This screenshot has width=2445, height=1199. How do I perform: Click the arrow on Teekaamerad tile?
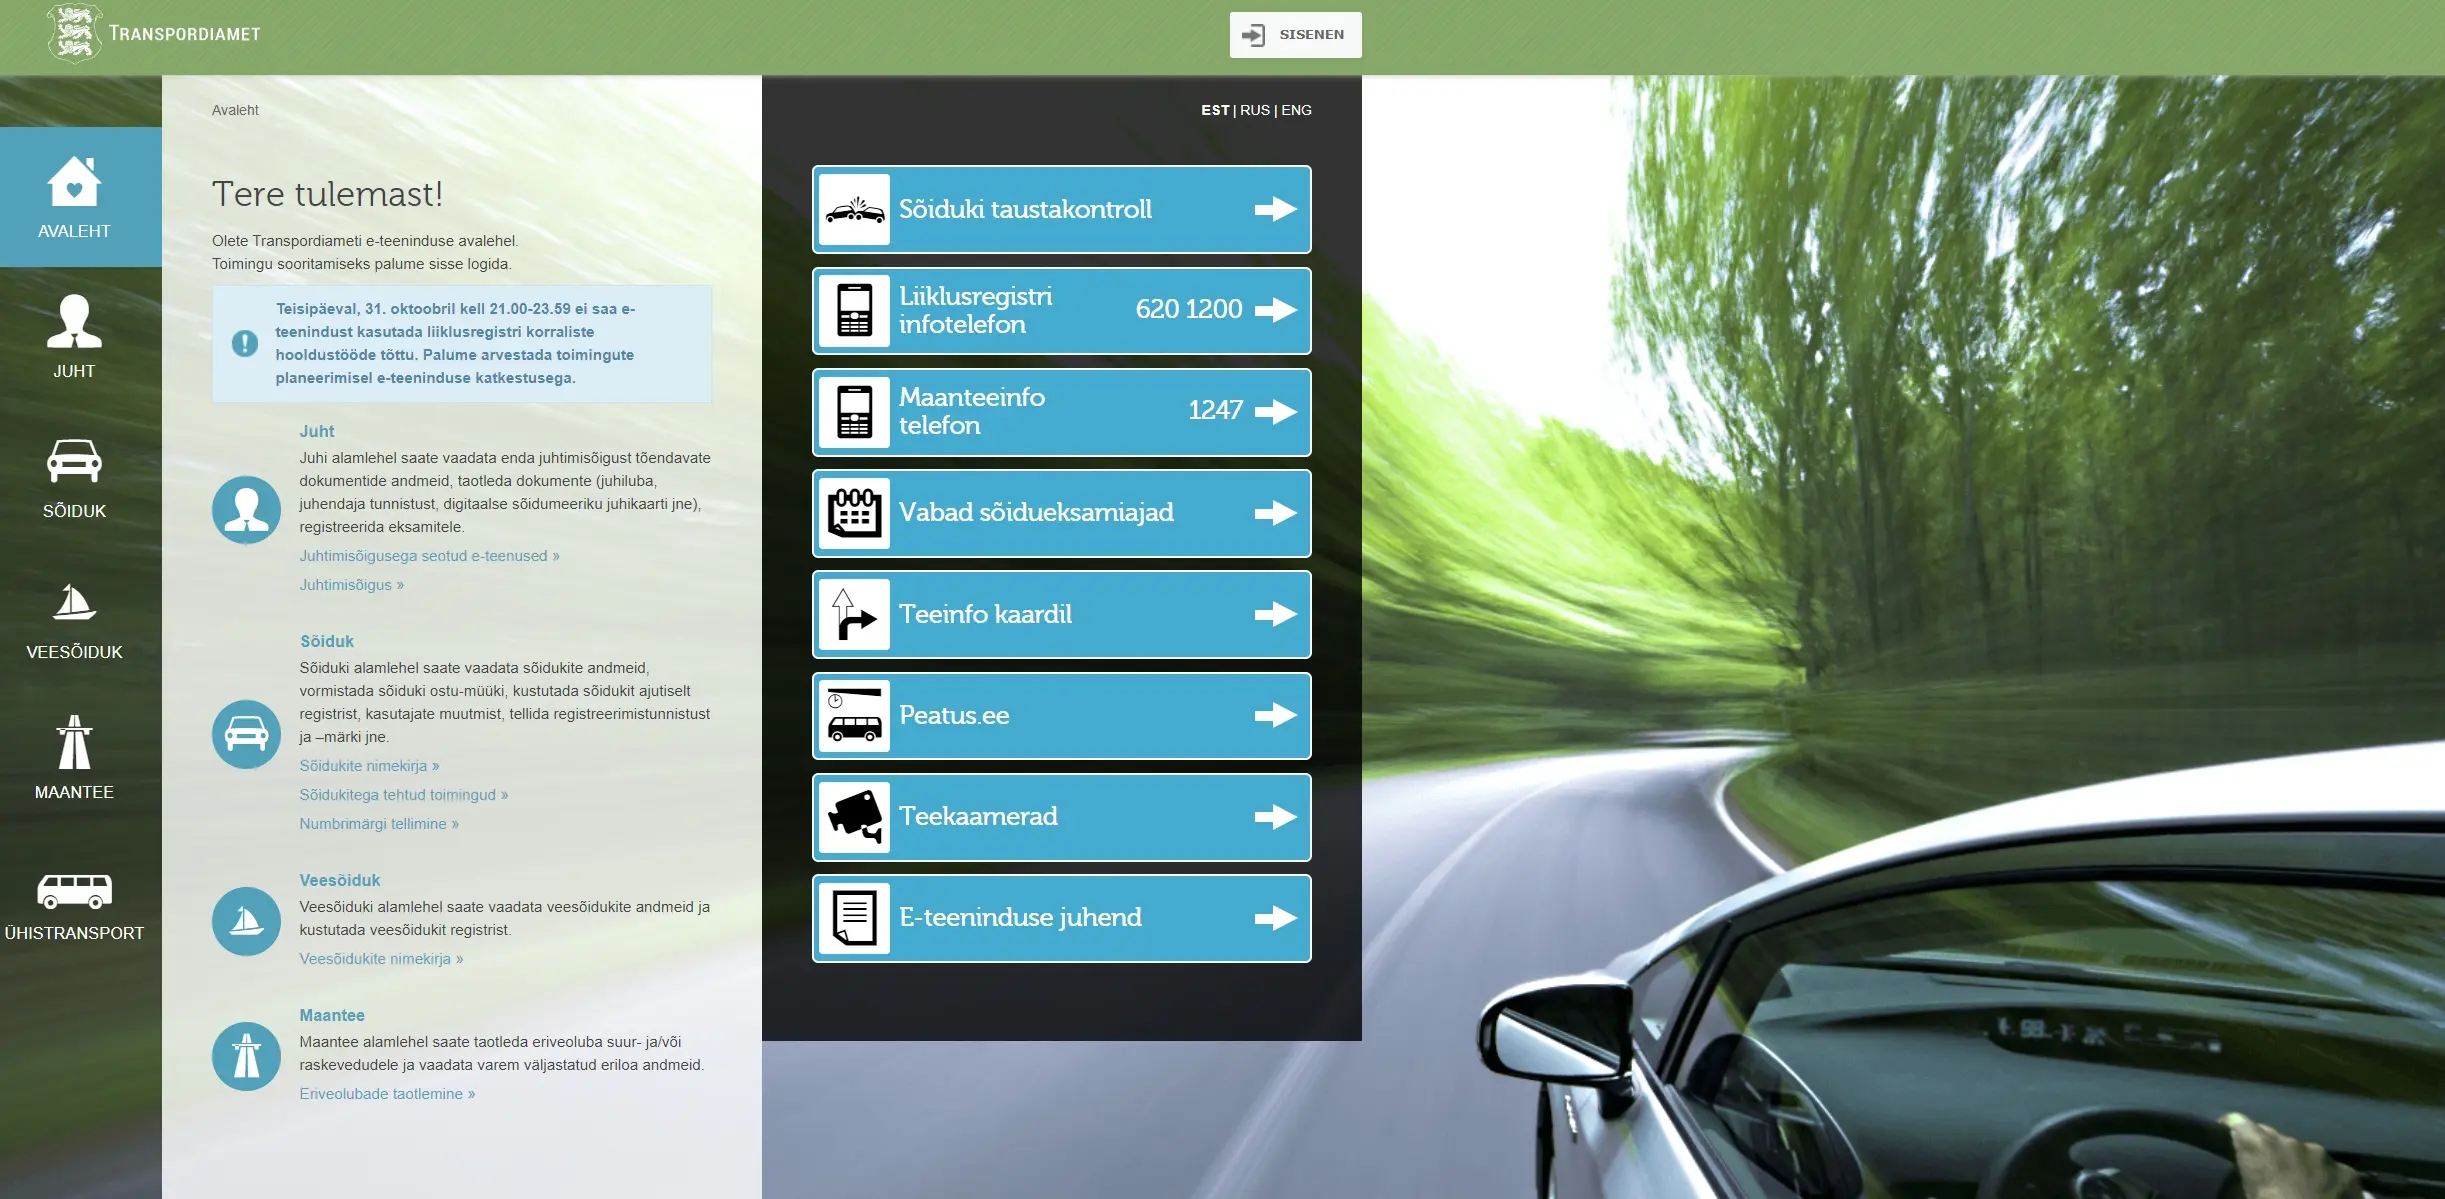point(1275,817)
